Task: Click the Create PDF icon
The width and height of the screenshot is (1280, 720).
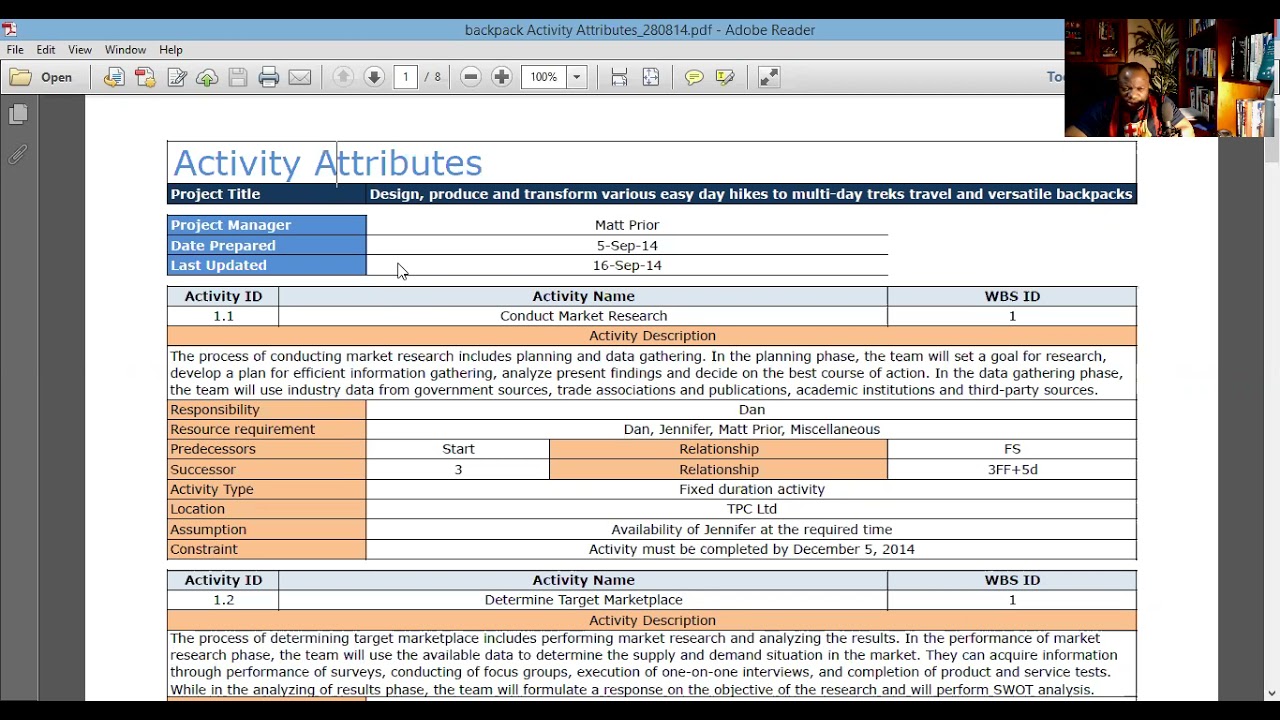Action: (145, 77)
